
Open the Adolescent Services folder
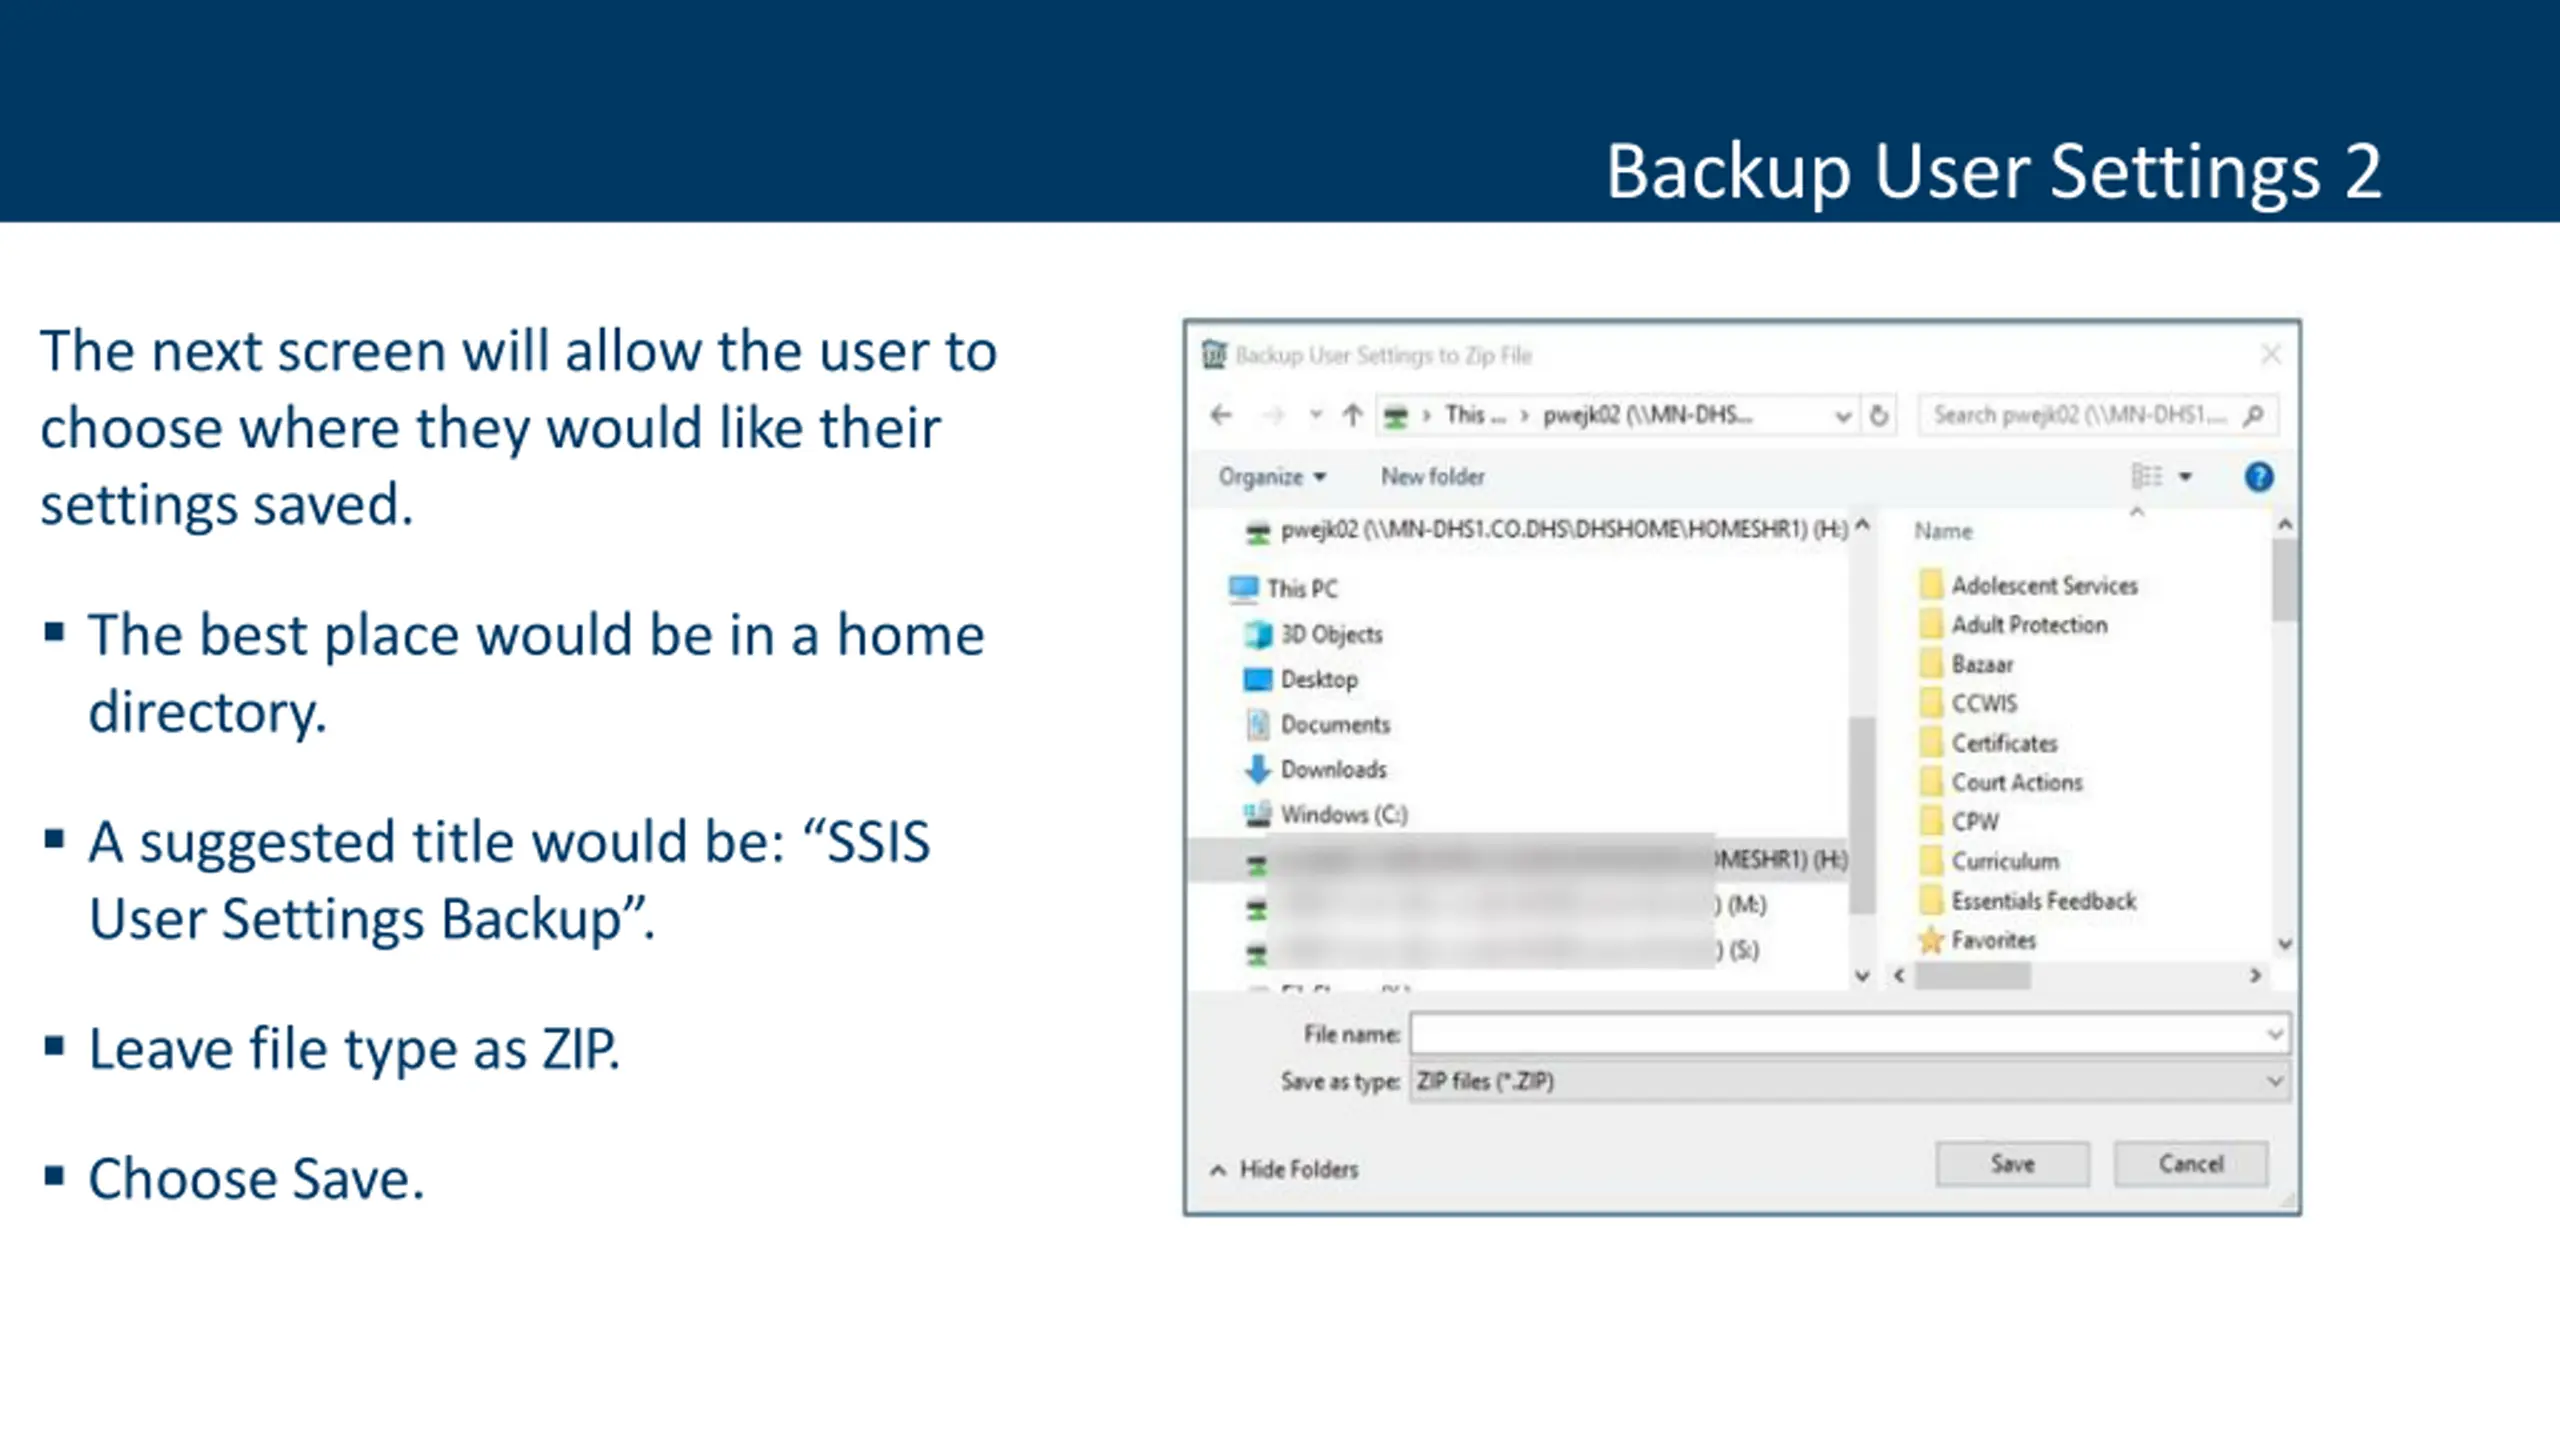pos(2028,585)
